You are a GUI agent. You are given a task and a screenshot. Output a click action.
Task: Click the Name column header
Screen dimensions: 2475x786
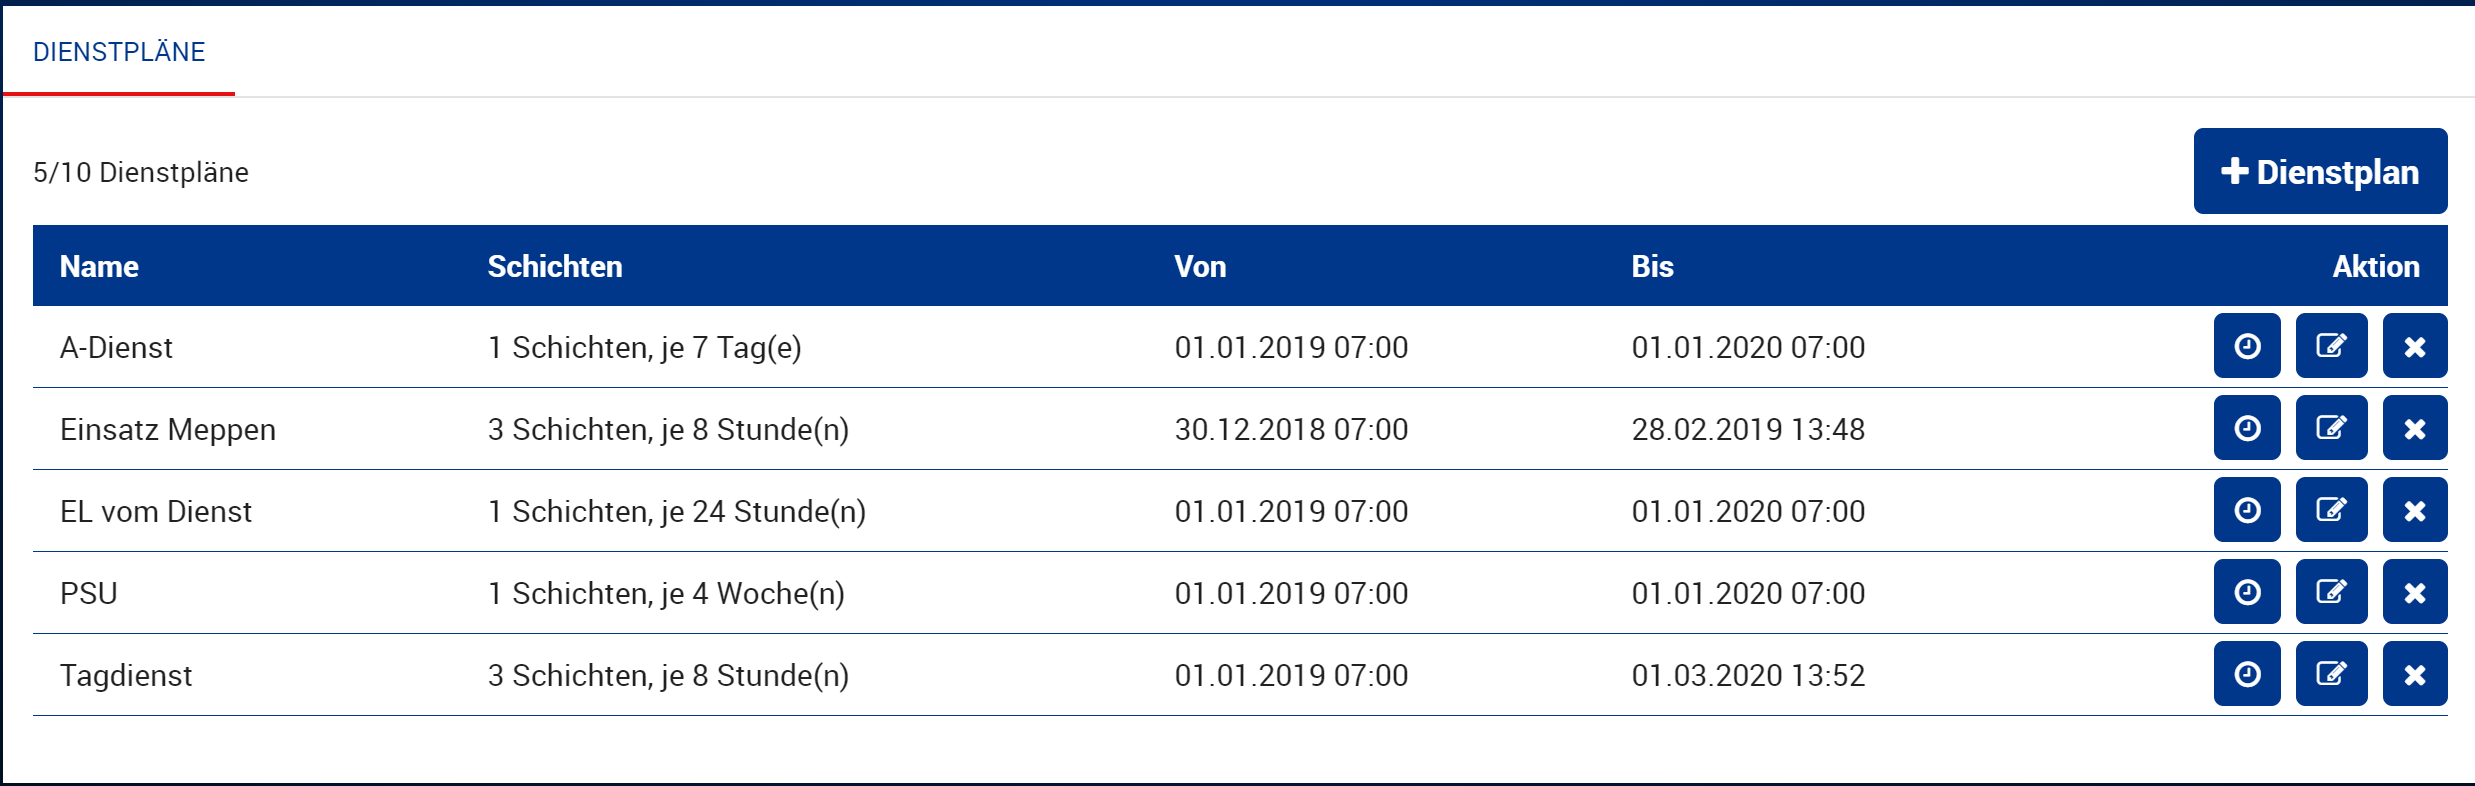tap(99, 266)
